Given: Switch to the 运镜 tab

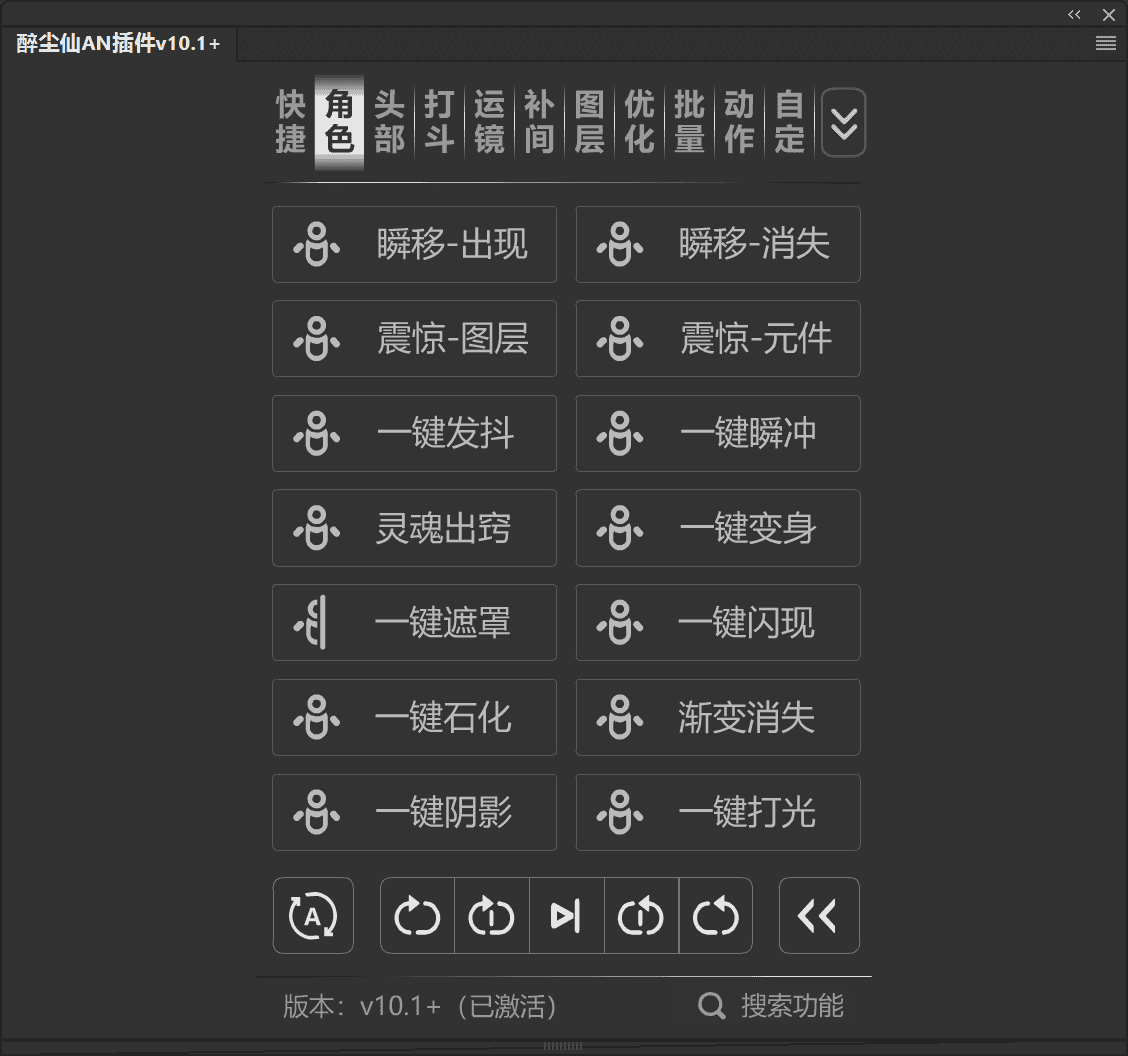Looking at the screenshot, I should point(489,120).
